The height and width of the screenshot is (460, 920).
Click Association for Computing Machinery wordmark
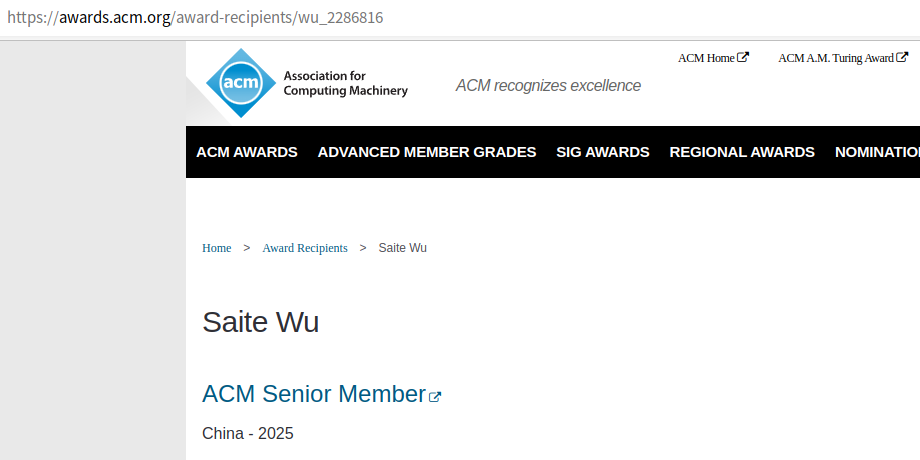[345, 83]
